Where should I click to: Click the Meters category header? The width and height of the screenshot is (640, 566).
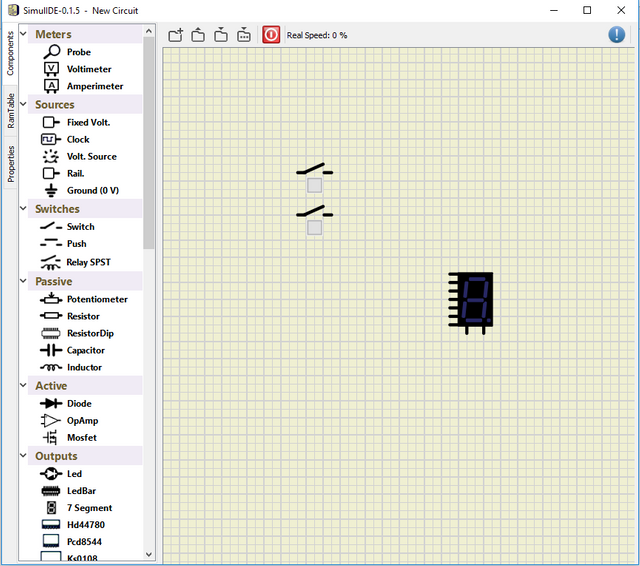click(85, 34)
